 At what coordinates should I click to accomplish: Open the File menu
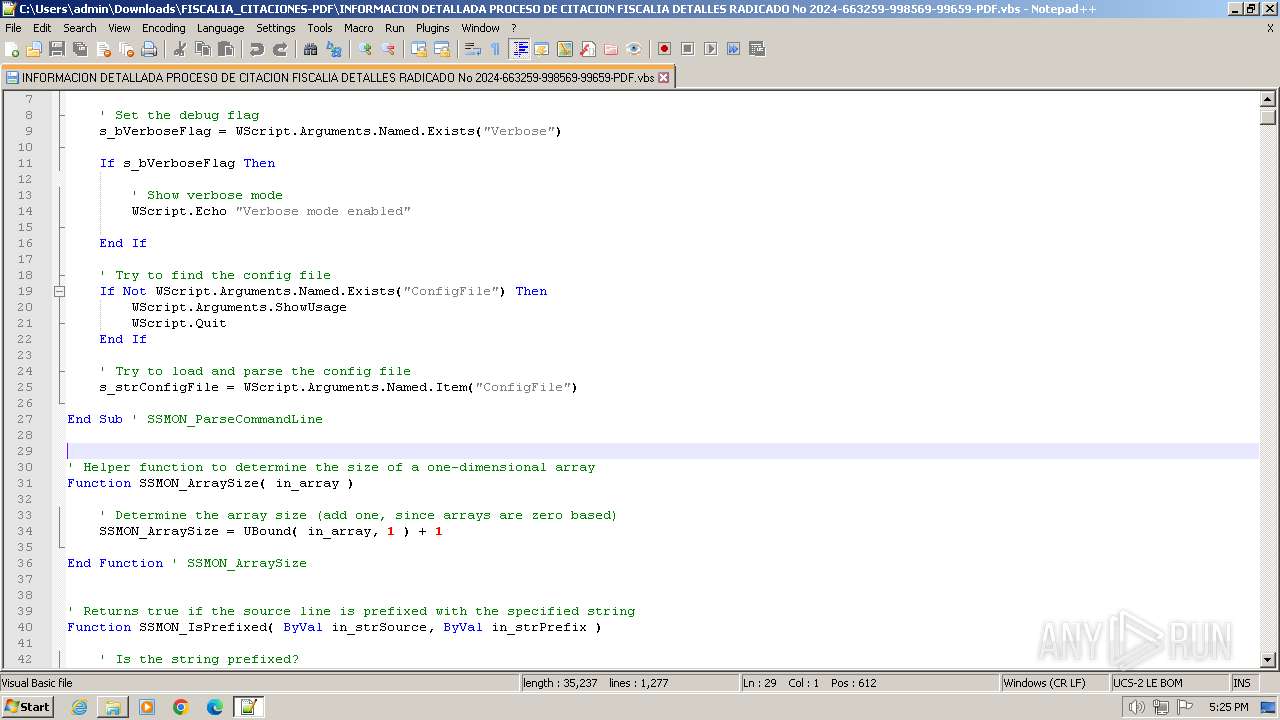[x=13, y=28]
